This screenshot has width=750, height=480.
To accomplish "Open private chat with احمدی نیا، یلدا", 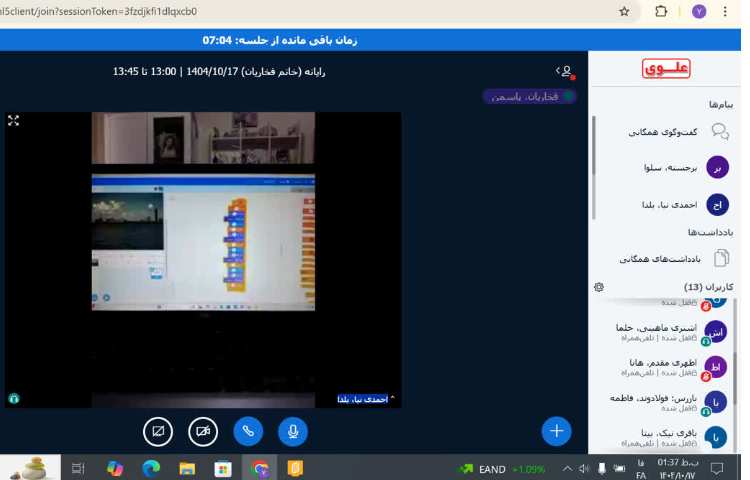I will [x=663, y=205].
